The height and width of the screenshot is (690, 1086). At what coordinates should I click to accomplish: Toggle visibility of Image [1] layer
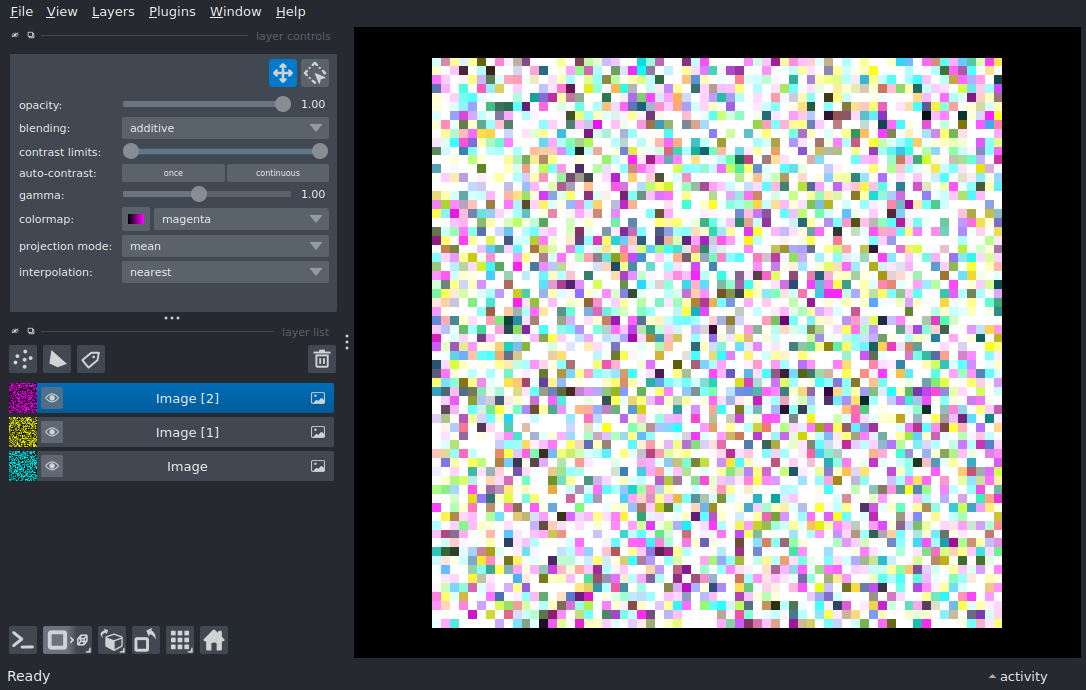[52, 432]
